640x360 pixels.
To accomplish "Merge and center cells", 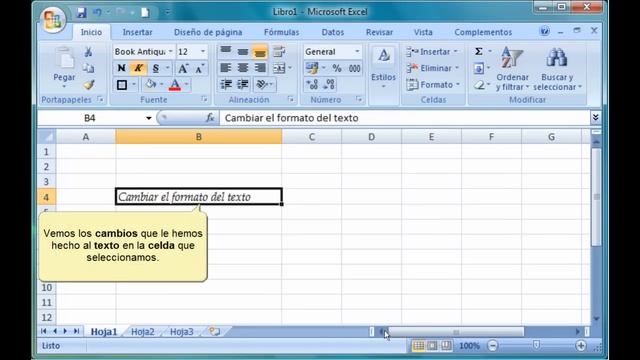I will 279,68.
